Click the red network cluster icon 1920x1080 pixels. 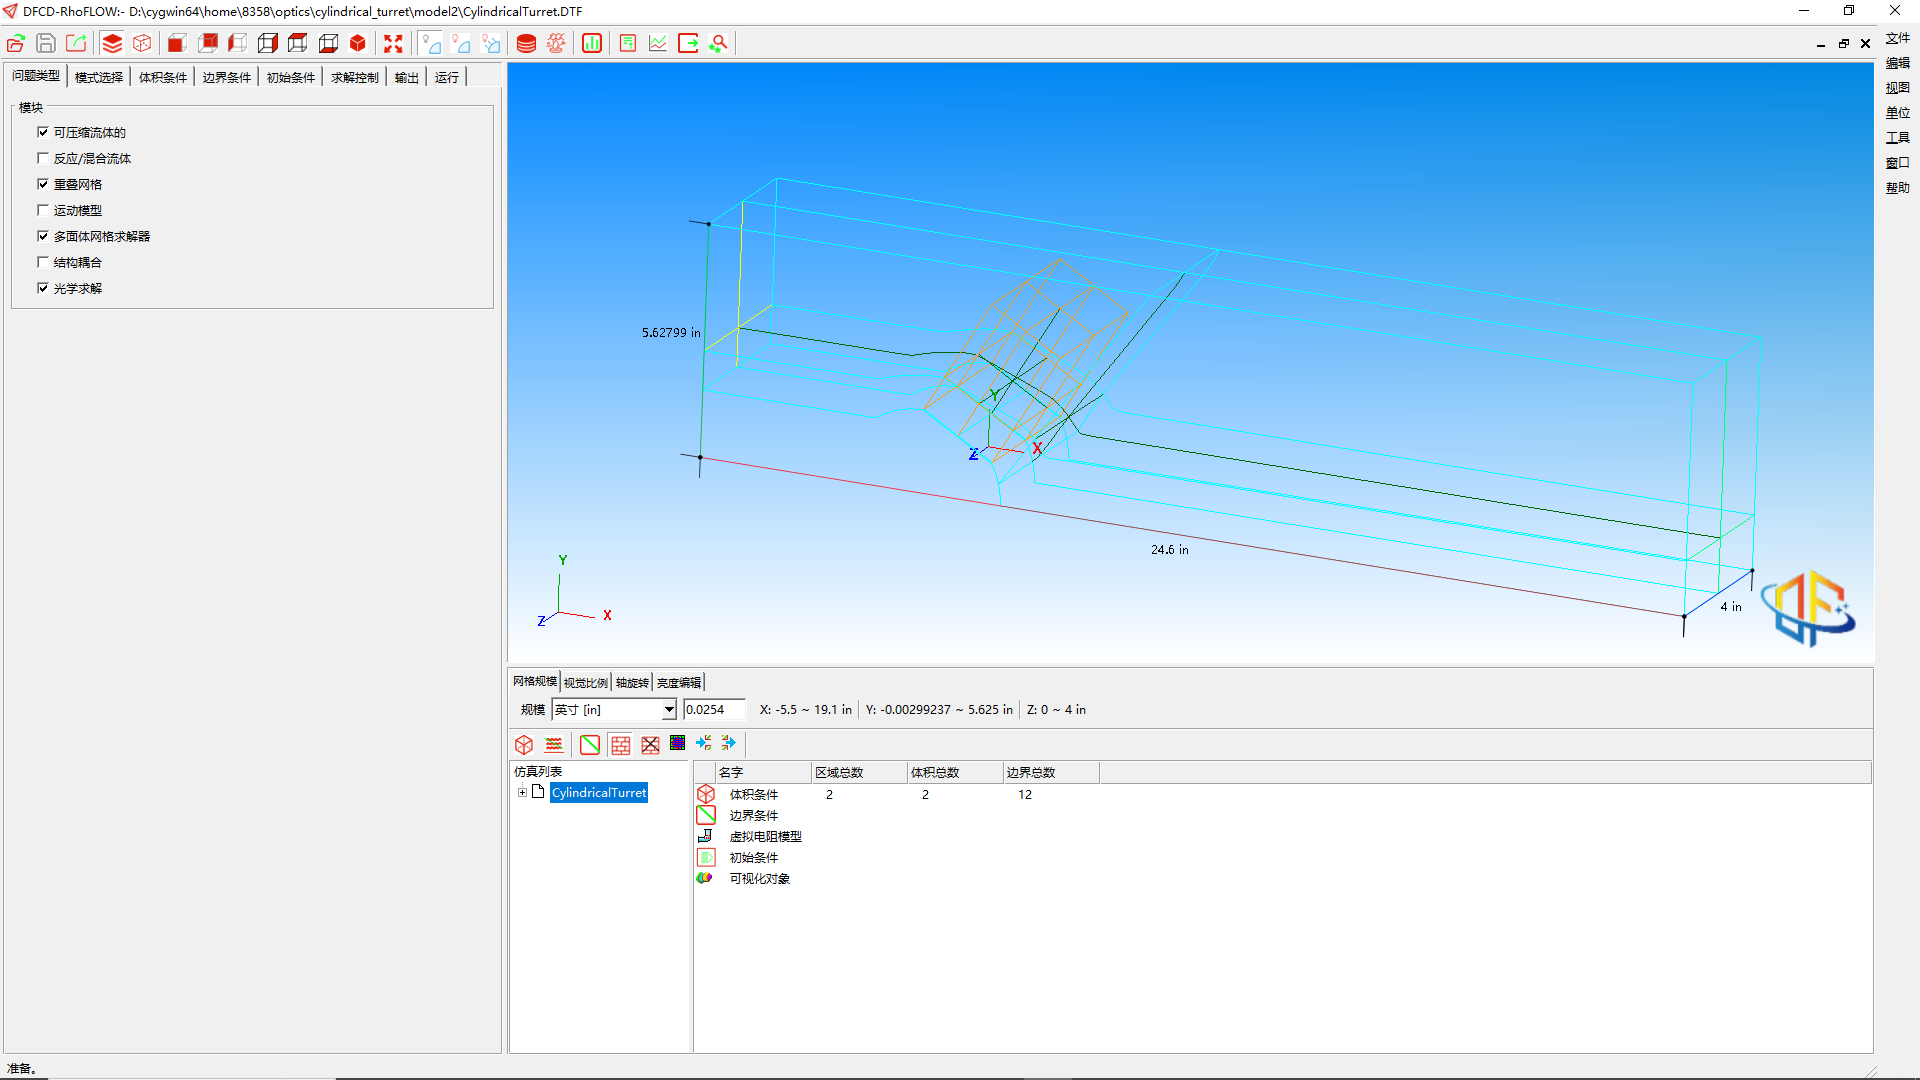556,43
